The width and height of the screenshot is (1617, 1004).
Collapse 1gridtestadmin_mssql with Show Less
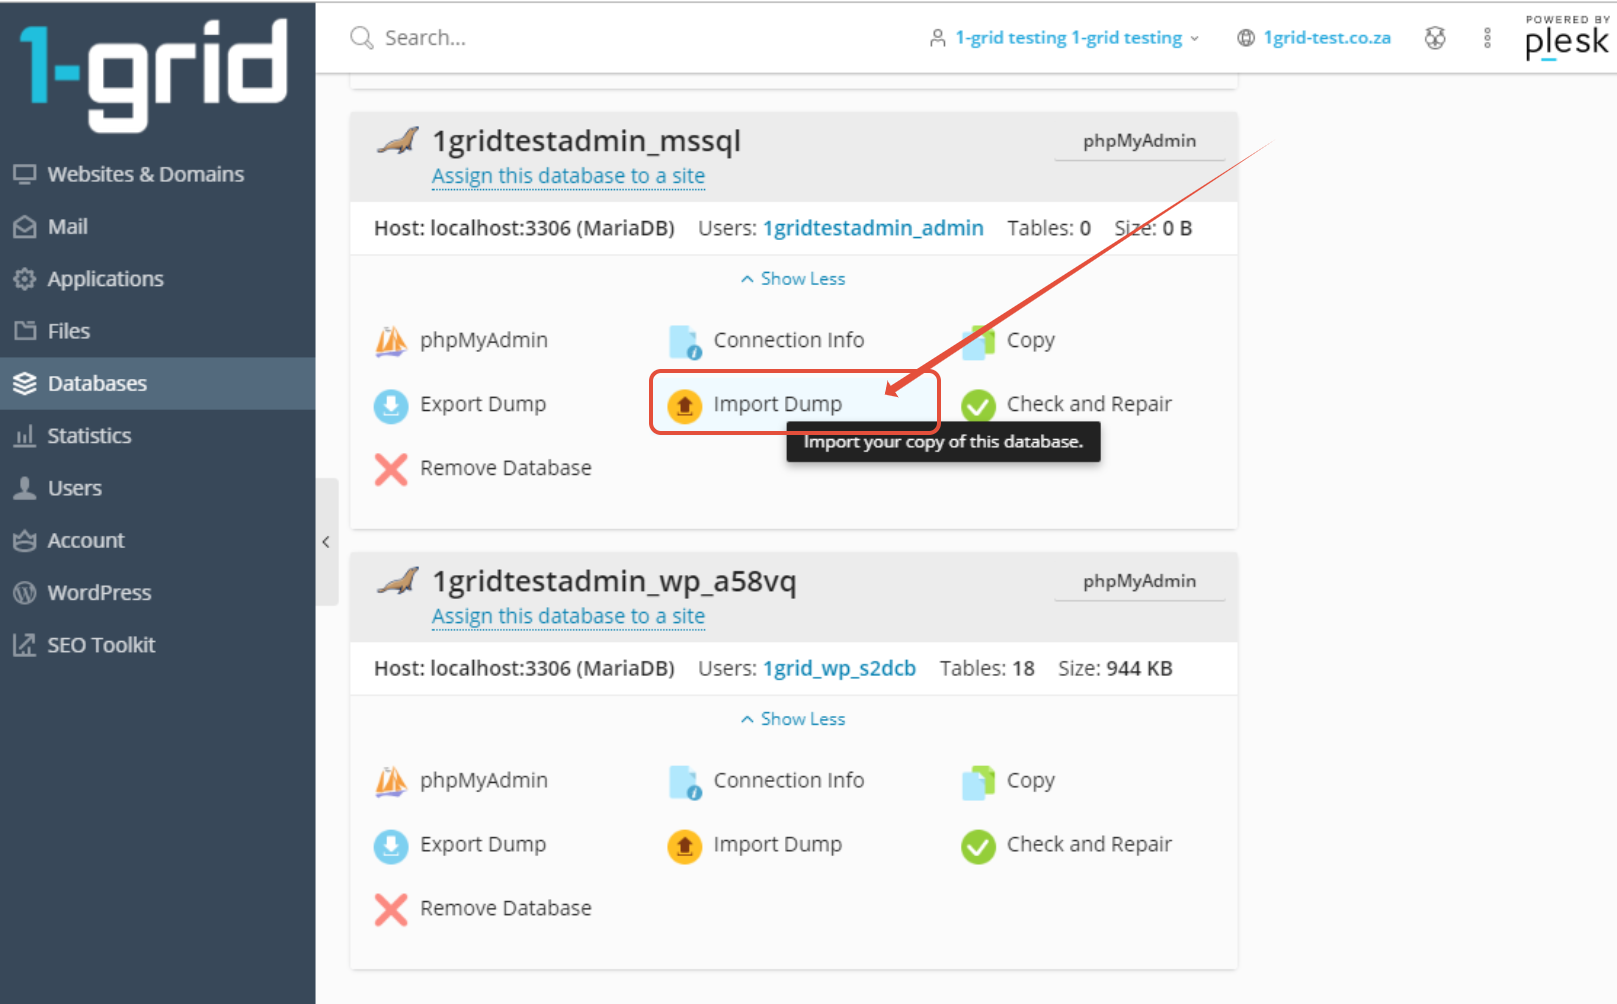(x=793, y=279)
